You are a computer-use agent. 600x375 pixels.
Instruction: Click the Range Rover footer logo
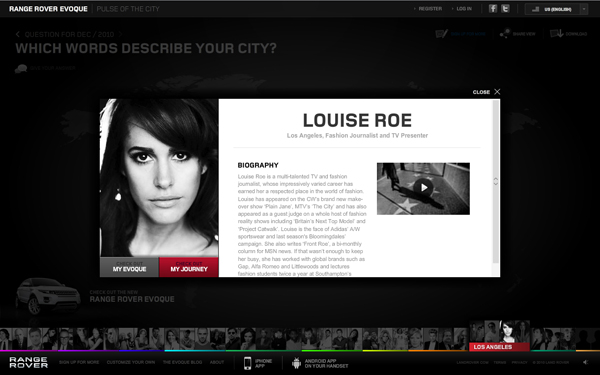(29, 362)
